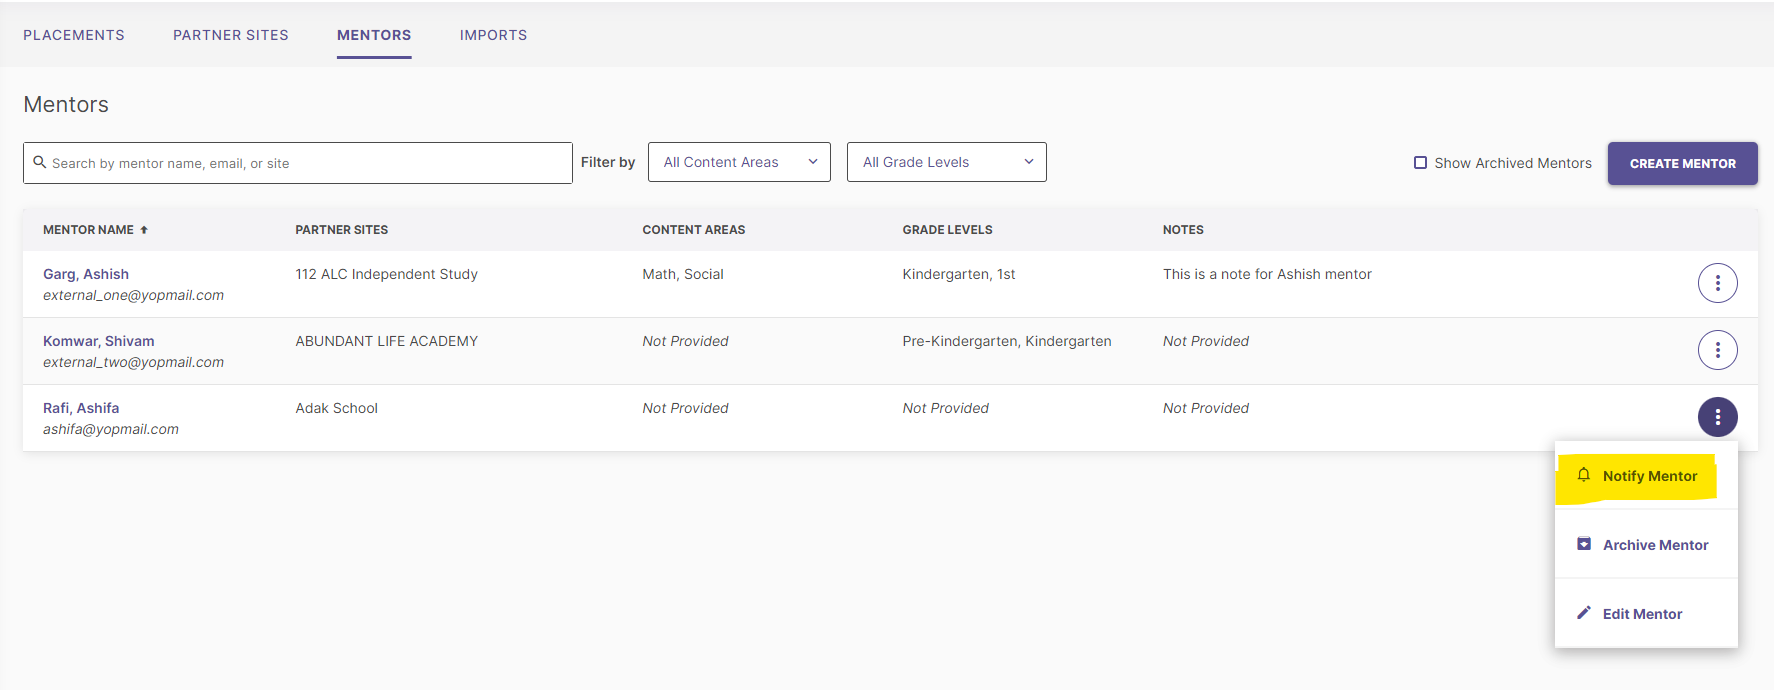Click 'ABUNDANT LIFE ACADEMY' cell
The image size is (1774, 690).
(x=387, y=341)
